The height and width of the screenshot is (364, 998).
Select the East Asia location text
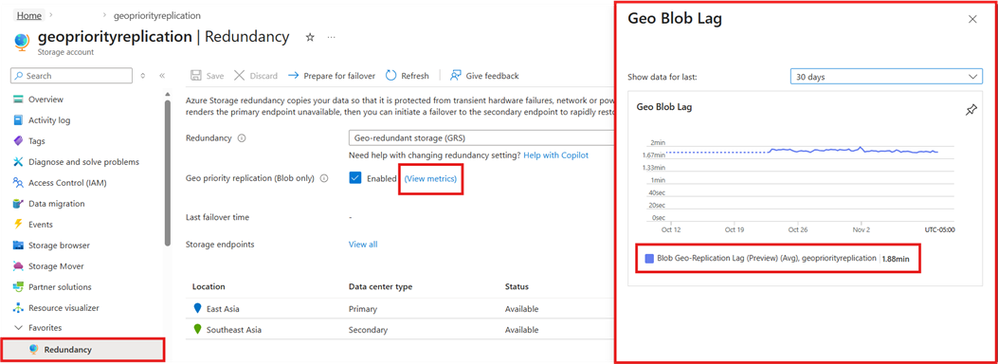(223, 309)
